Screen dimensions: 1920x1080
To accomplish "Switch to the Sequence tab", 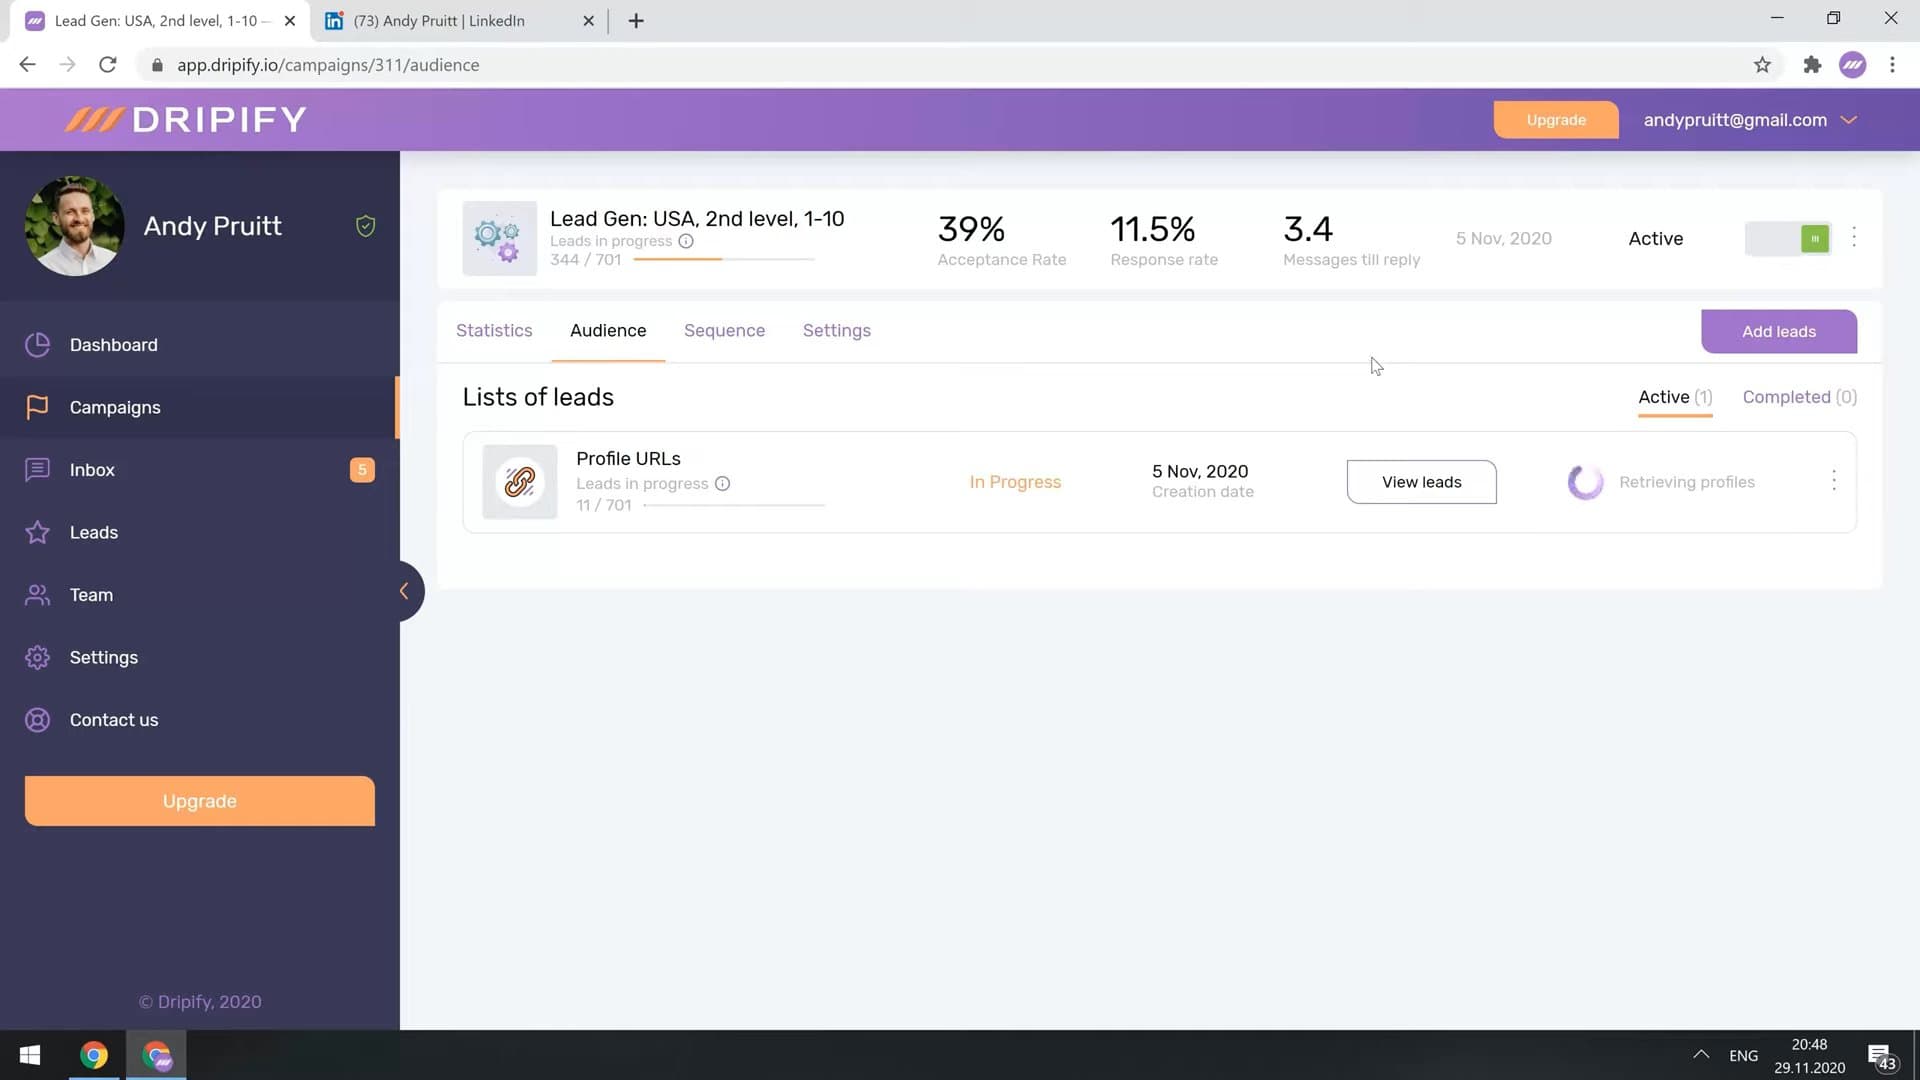I will (724, 330).
